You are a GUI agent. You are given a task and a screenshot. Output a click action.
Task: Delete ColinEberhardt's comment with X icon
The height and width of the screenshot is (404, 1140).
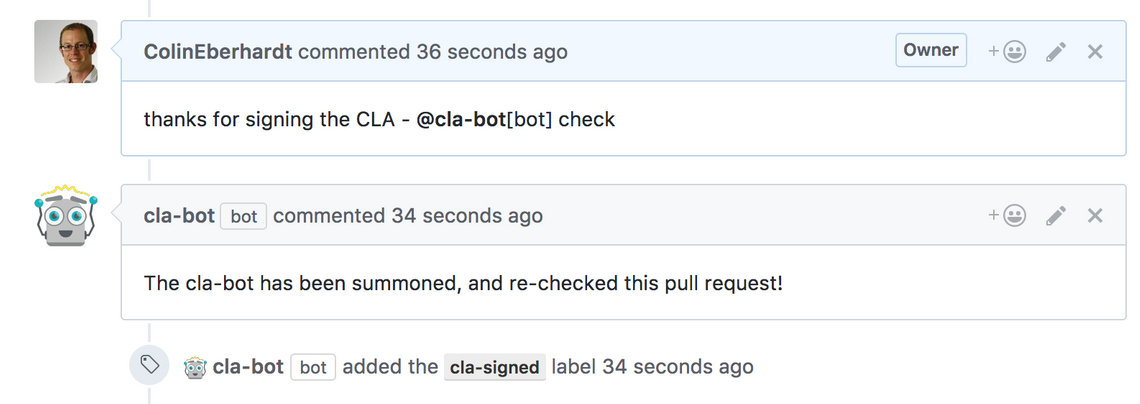coord(1095,51)
